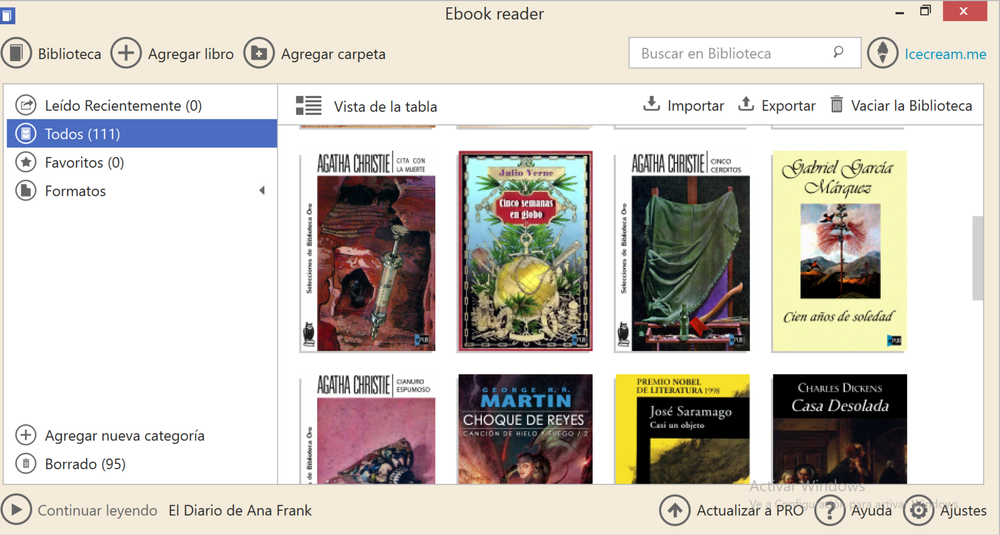Select the Todos (111) category

(142, 134)
